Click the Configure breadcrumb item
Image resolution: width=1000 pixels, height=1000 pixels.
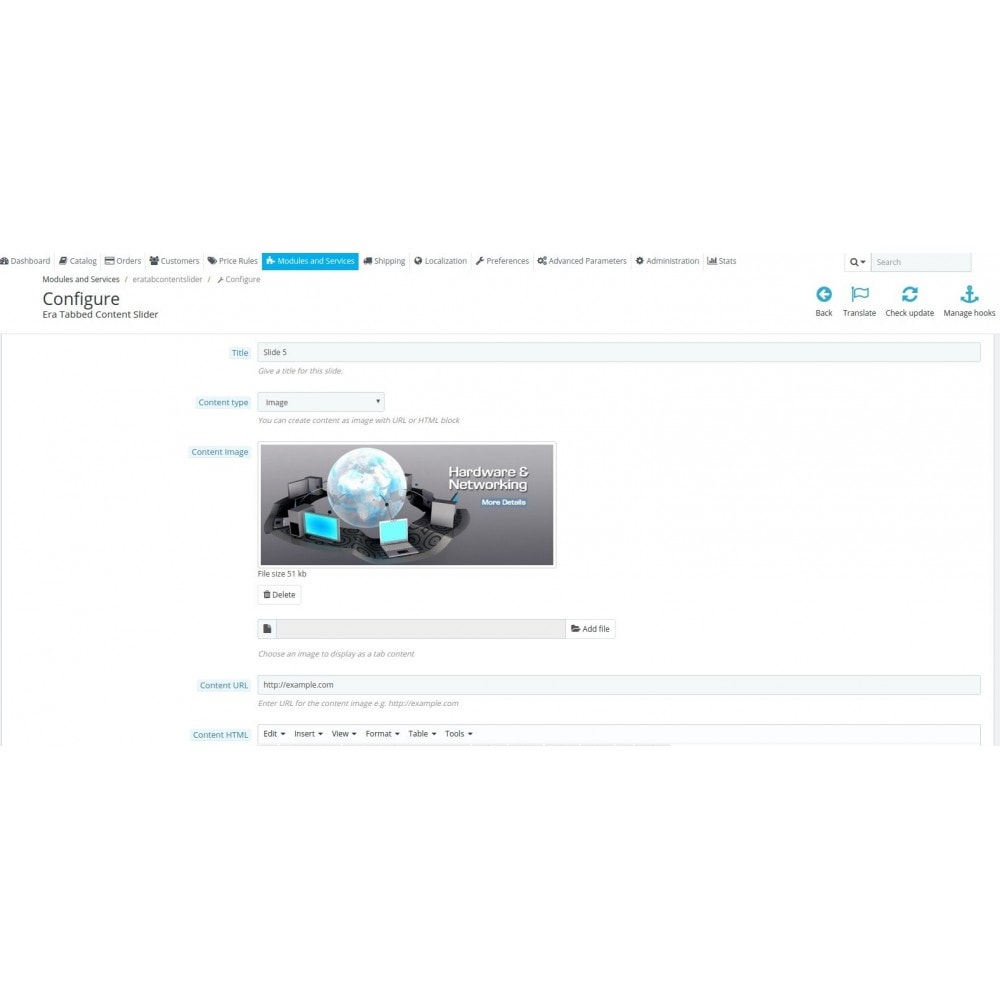[x=239, y=279]
